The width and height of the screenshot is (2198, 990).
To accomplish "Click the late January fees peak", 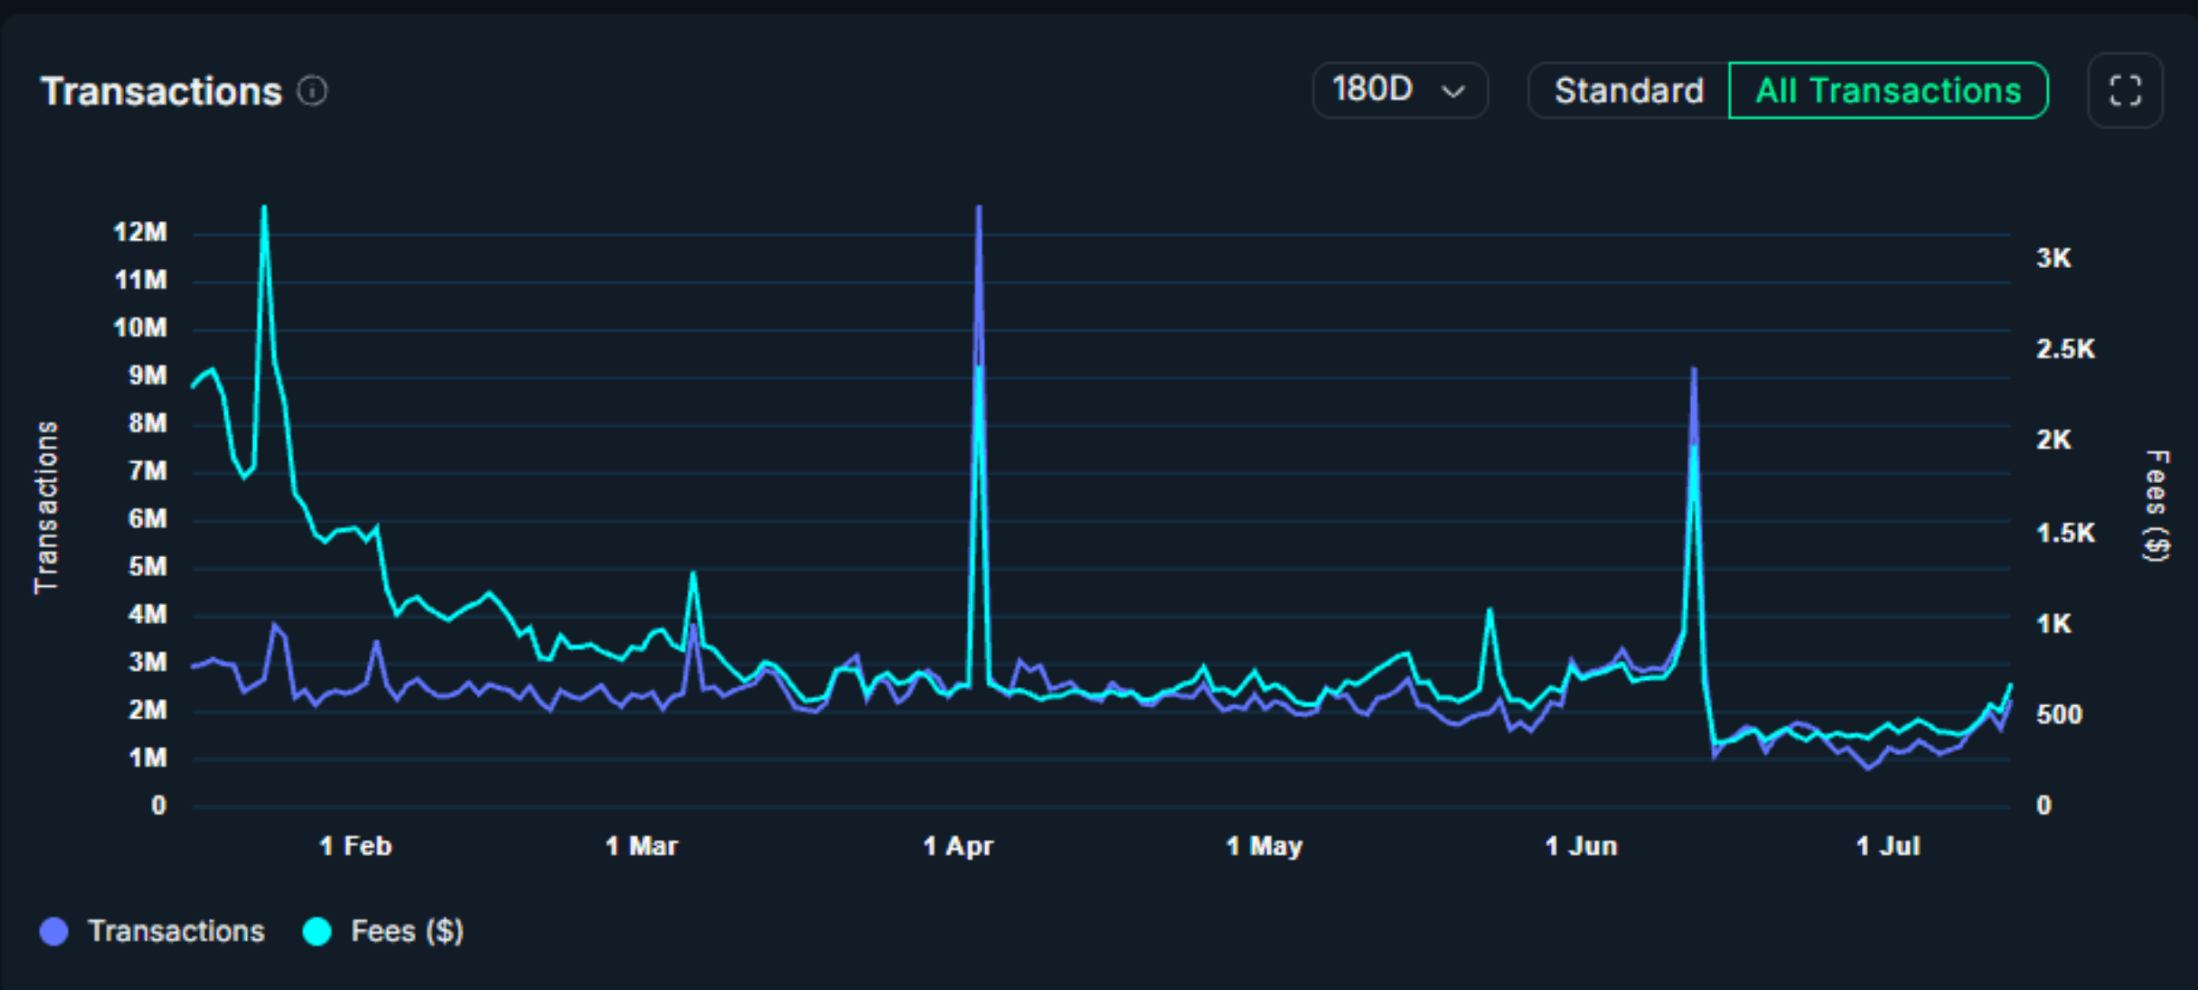I will 264,209.
